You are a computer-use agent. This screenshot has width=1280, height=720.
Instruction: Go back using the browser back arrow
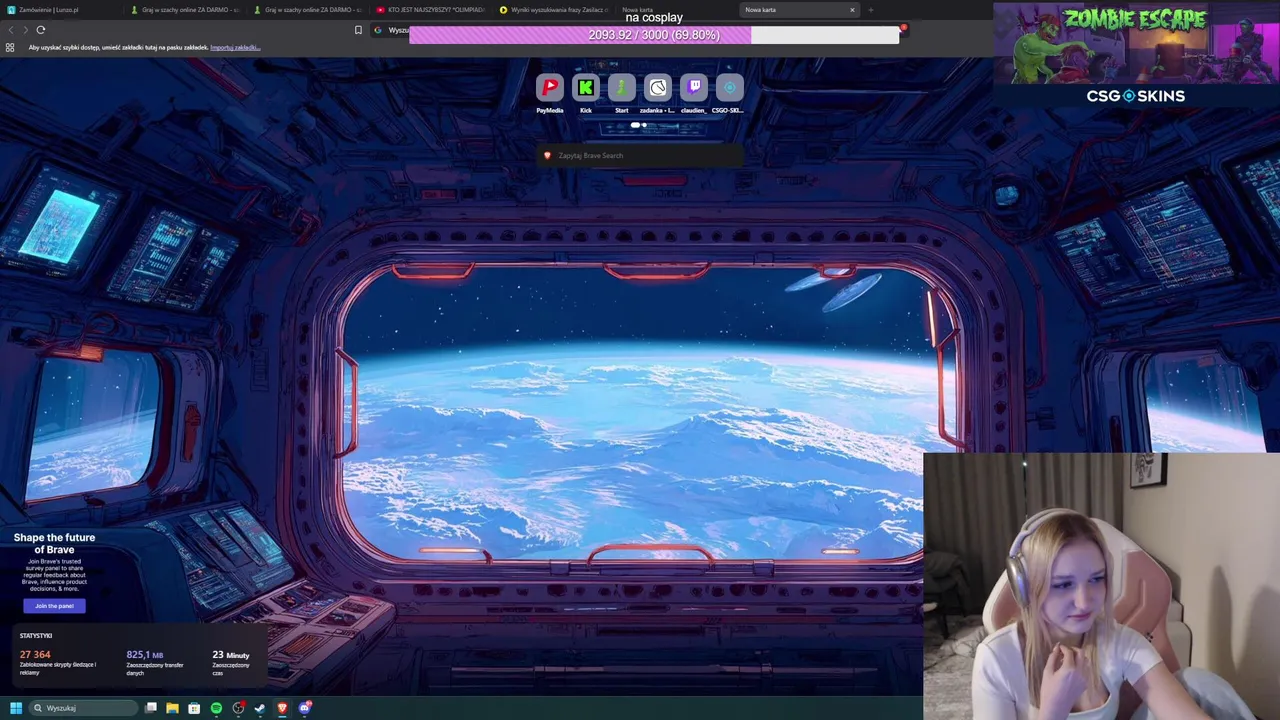click(11, 30)
